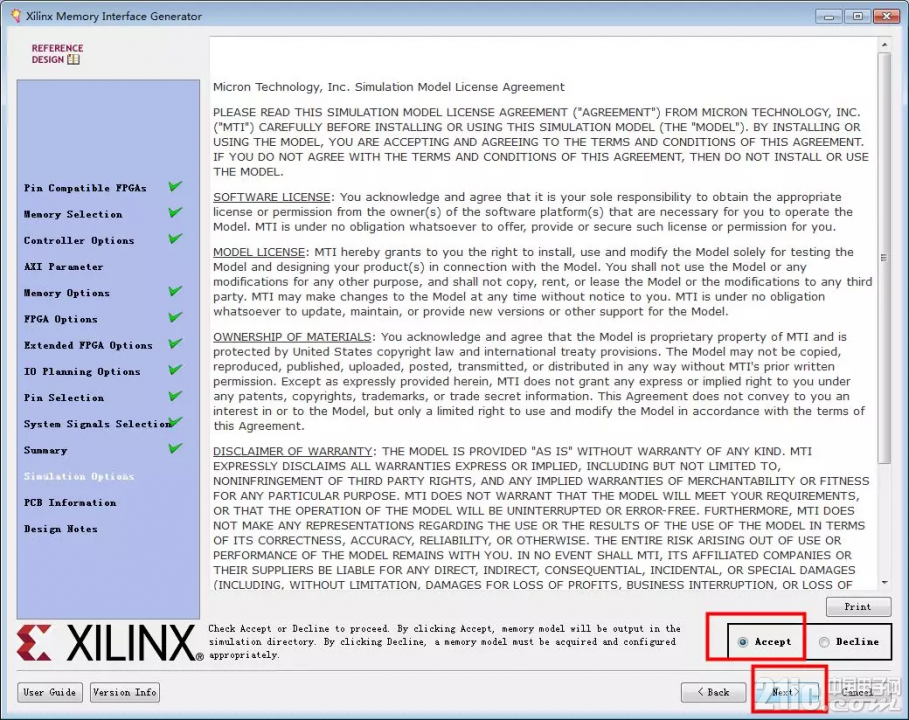Select the IO Planning Options step
Viewport: 909px width, 720px height.
coord(82,371)
